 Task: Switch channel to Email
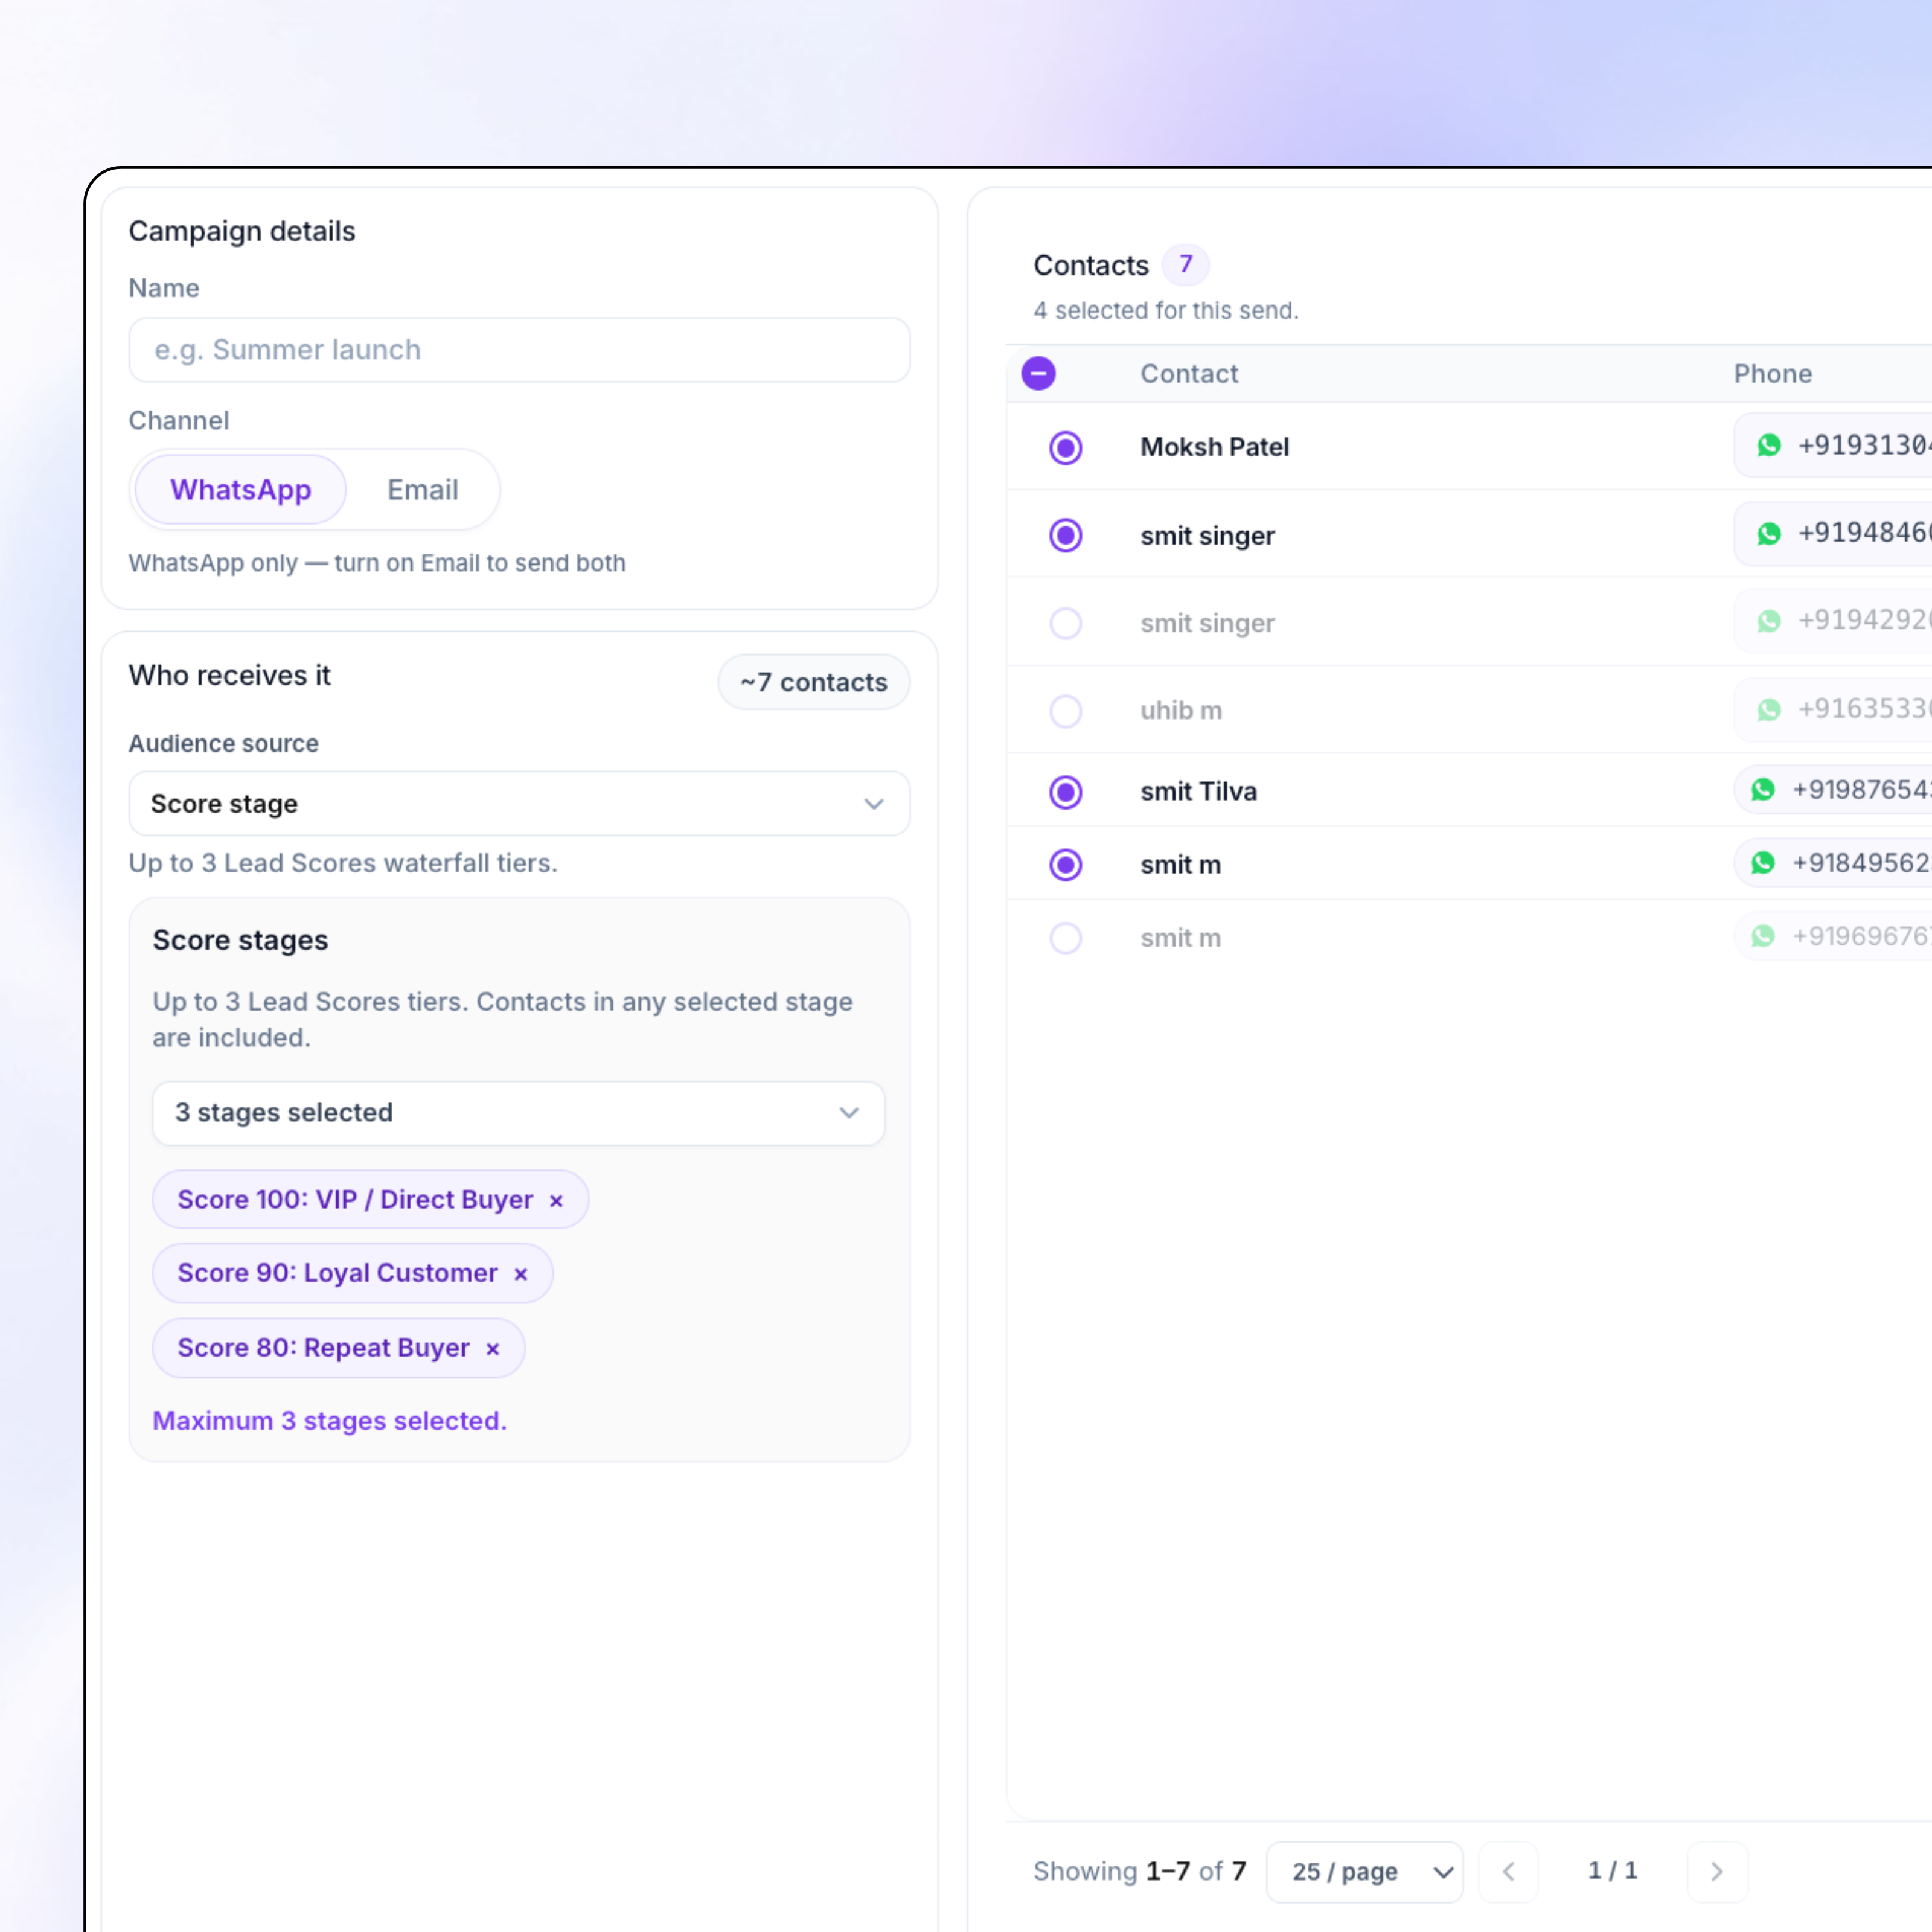pos(422,490)
